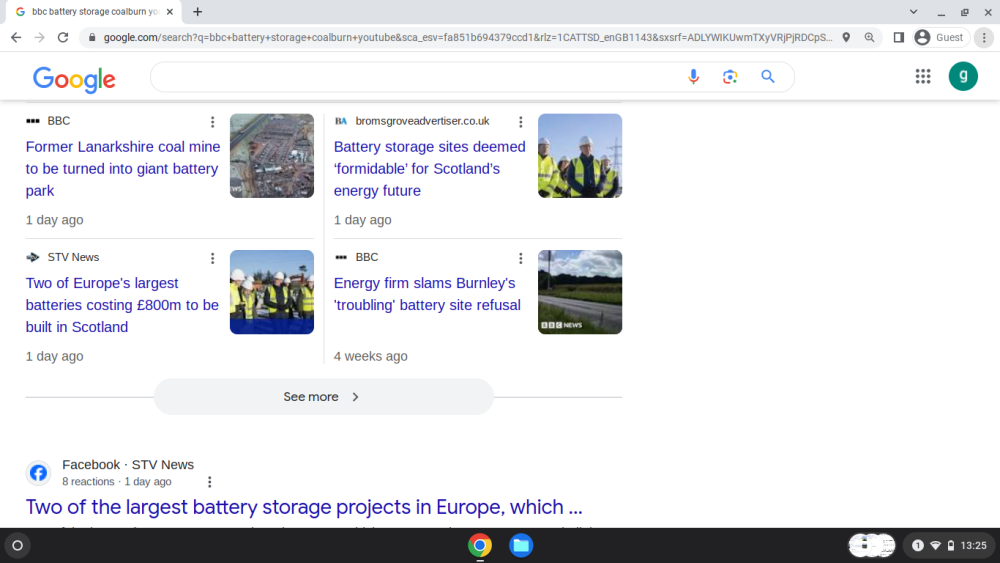Click into the Google search box
The image size is (1000, 563).
415,77
